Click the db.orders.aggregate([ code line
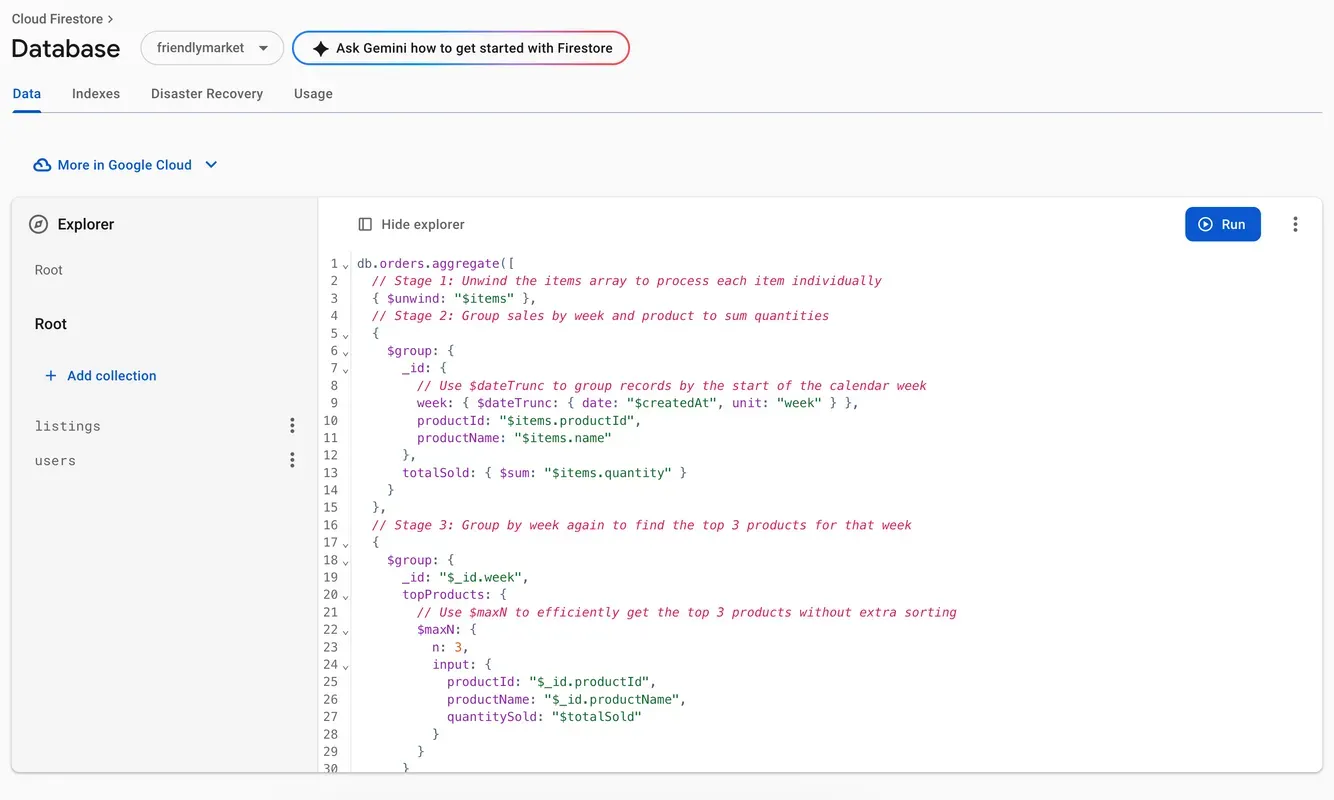This screenshot has height=800, width=1334. pos(435,263)
